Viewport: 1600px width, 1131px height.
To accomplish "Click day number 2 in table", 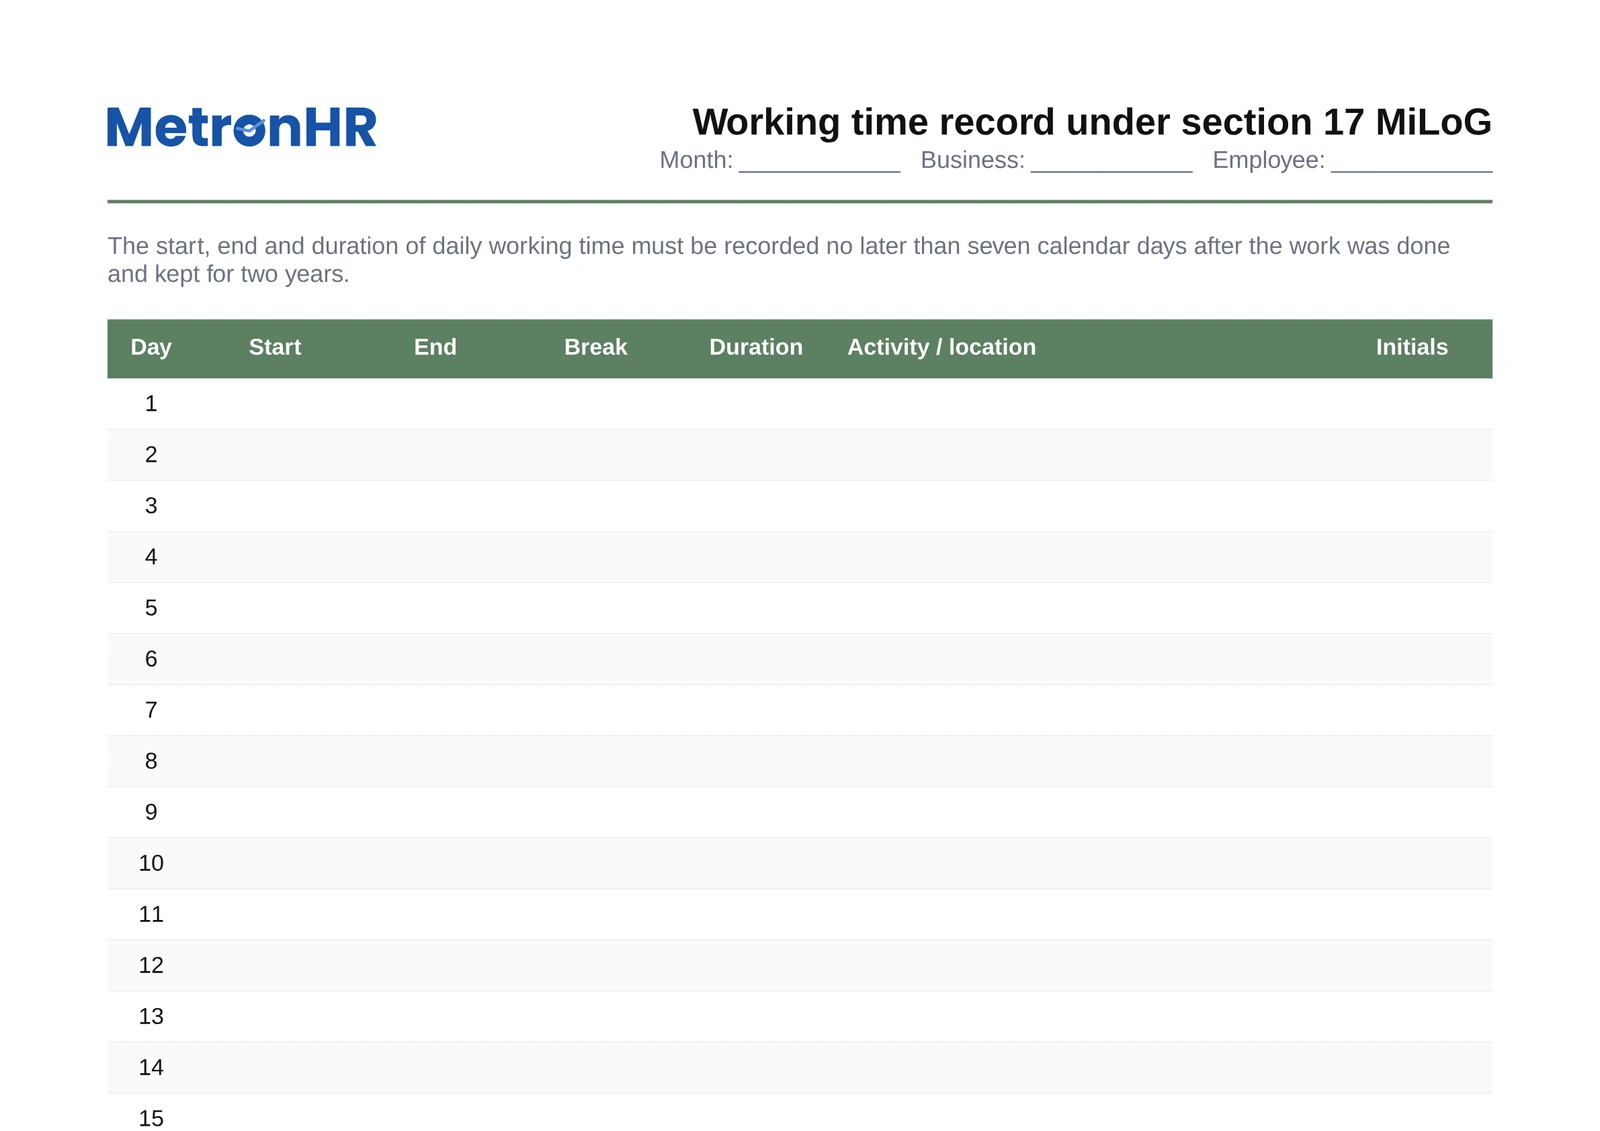I will 151,455.
